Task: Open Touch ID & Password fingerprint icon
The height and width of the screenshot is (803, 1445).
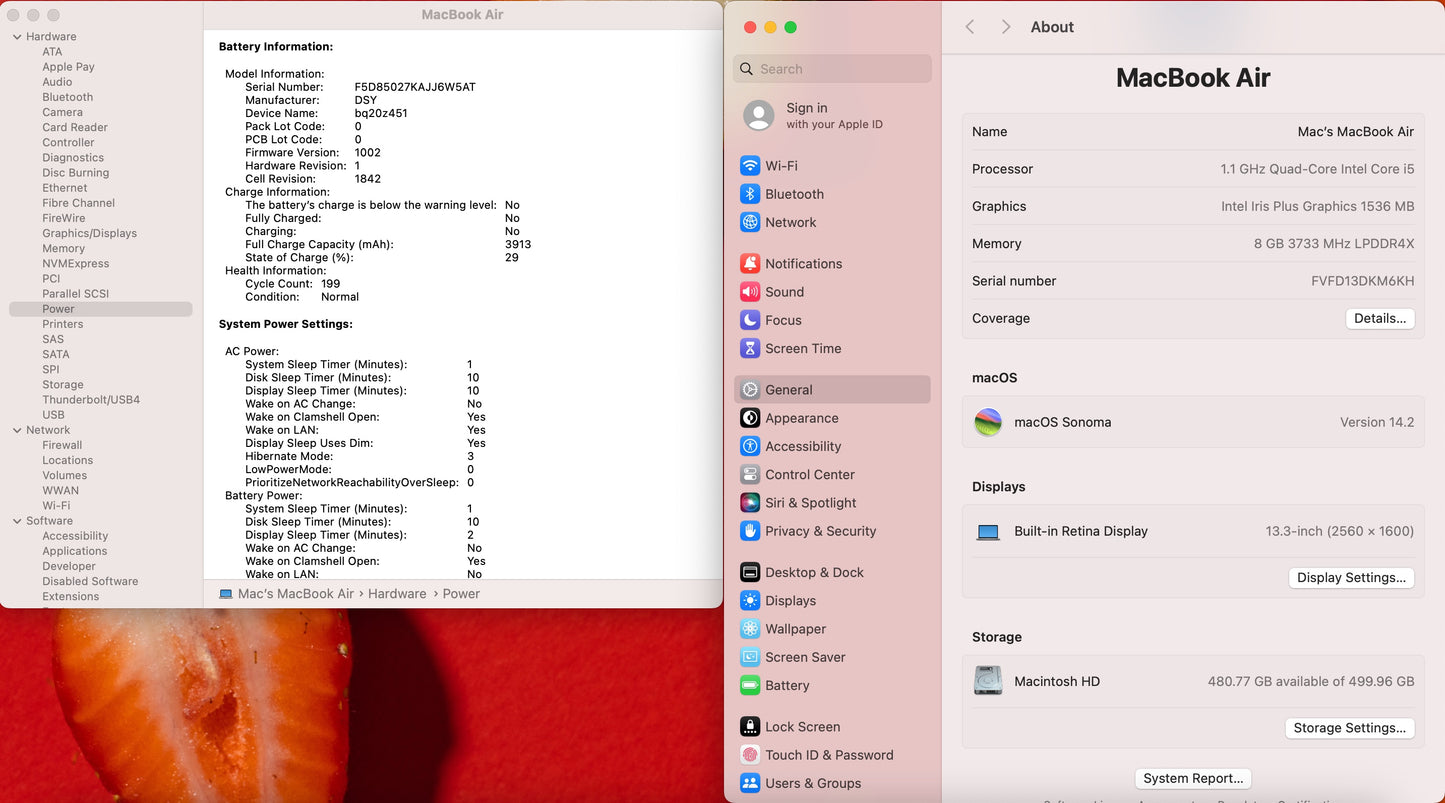Action: [750, 755]
